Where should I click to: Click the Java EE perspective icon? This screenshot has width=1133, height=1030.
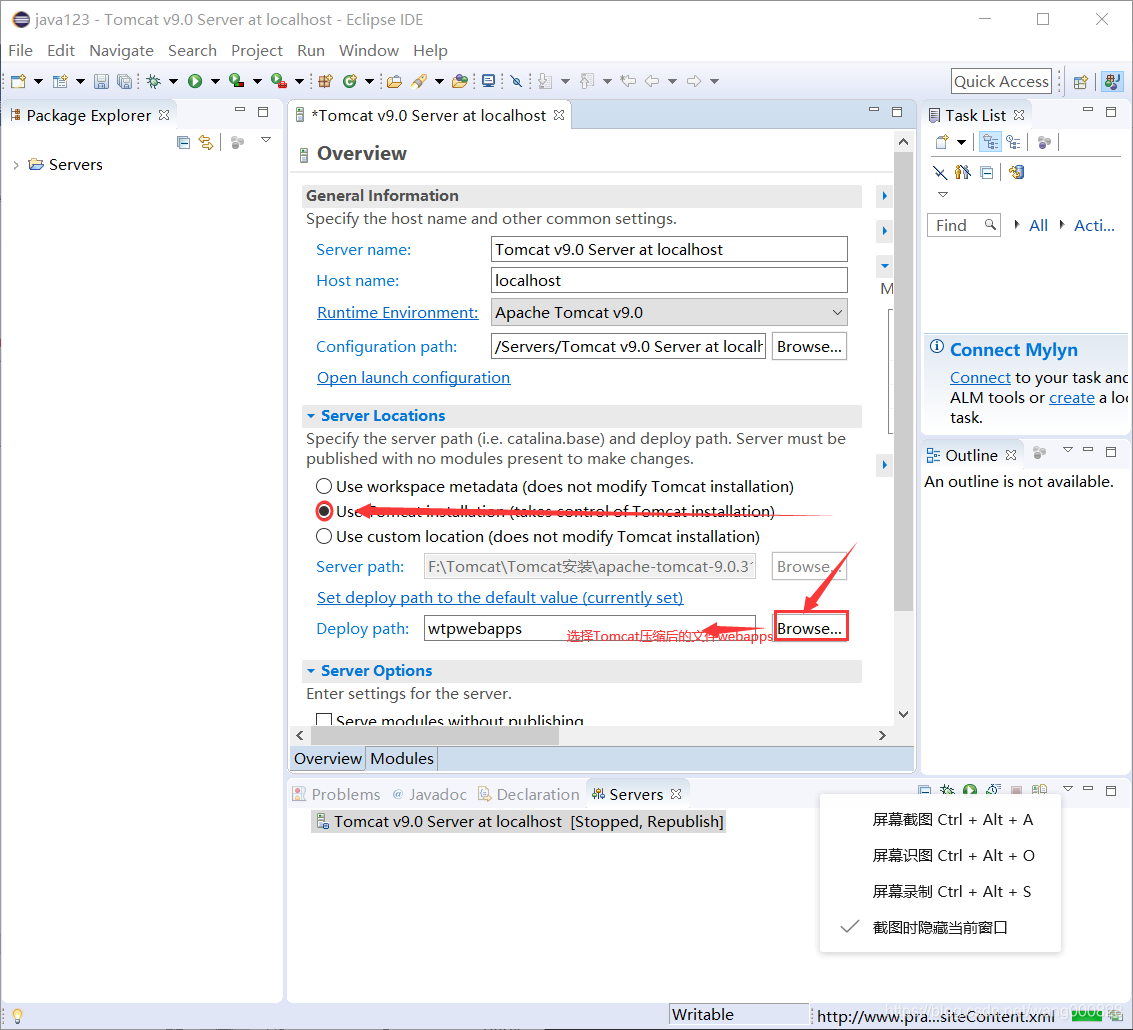[1113, 82]
